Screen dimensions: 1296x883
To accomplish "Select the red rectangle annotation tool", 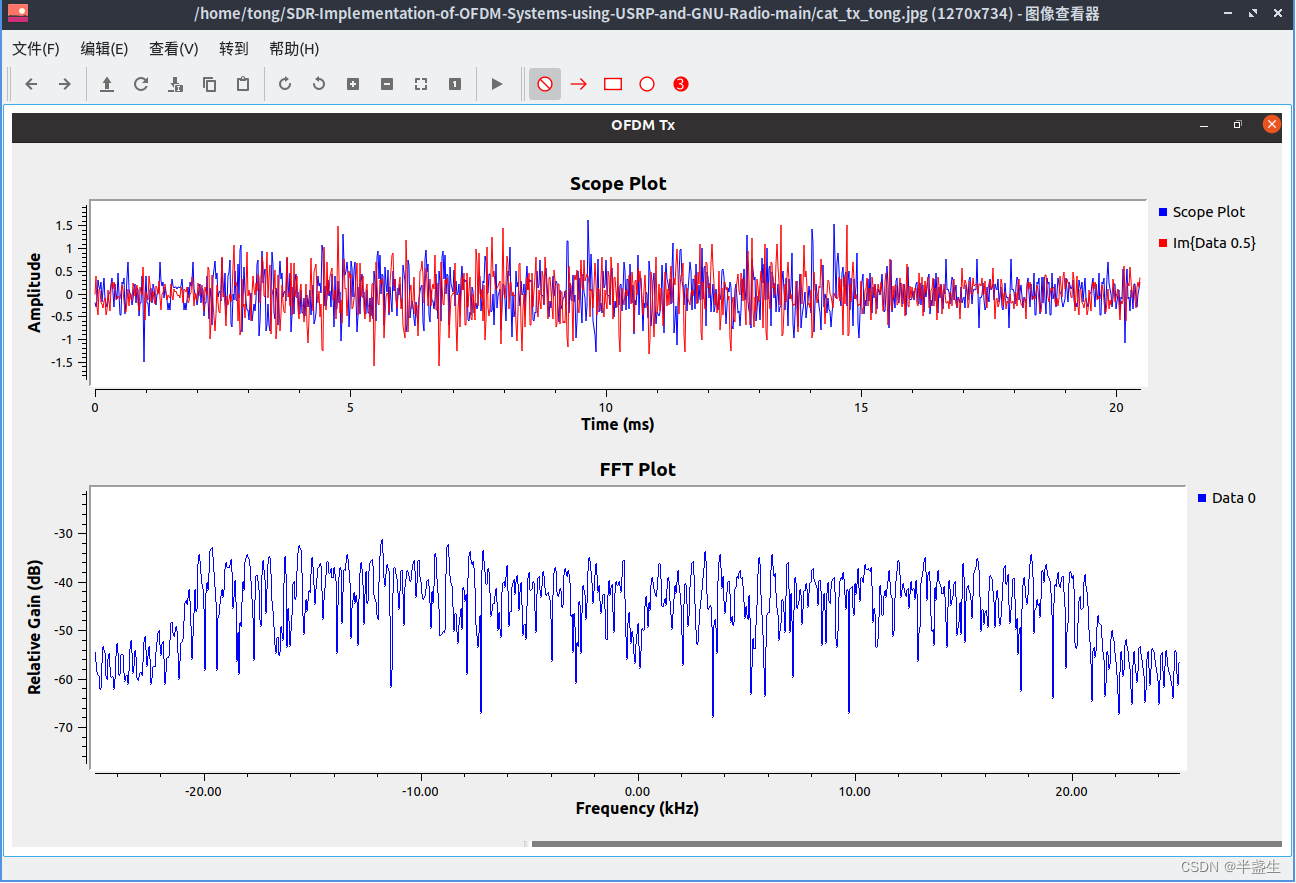I will click(x=613, y=84).
